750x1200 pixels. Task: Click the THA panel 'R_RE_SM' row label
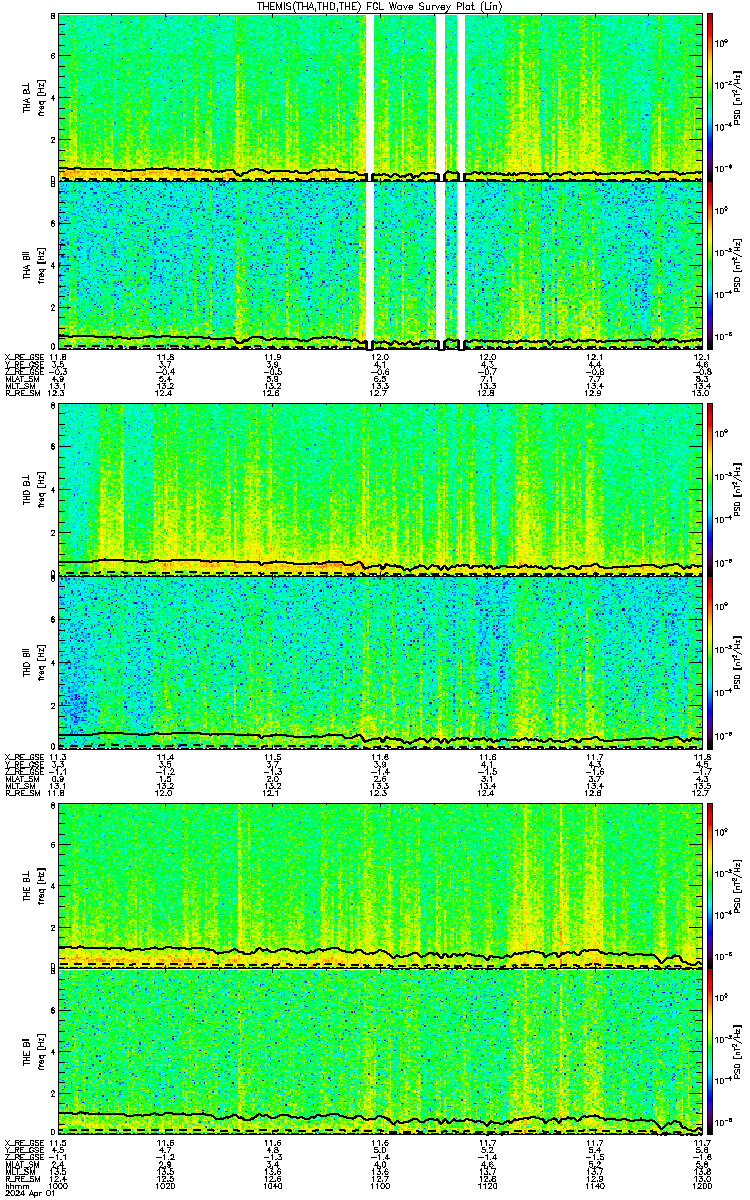(x=21, y=394)
